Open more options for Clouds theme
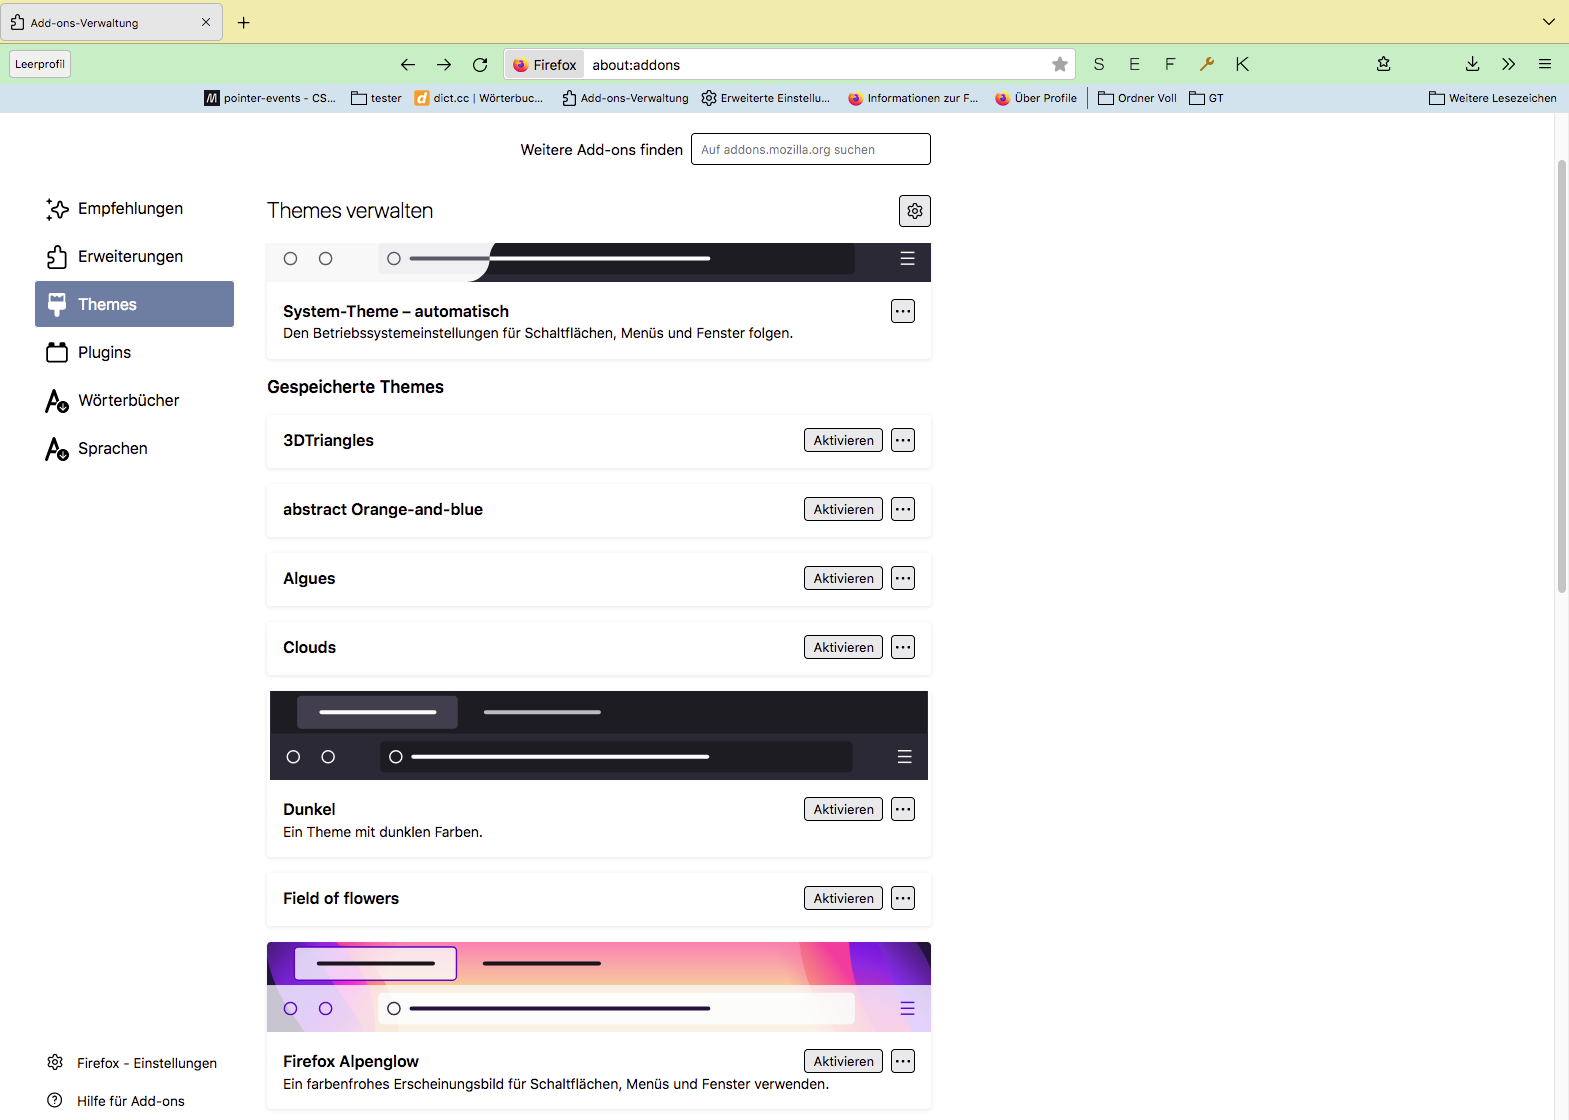1569x1120 pixels. pyautogui.click(x=903, y=647)
